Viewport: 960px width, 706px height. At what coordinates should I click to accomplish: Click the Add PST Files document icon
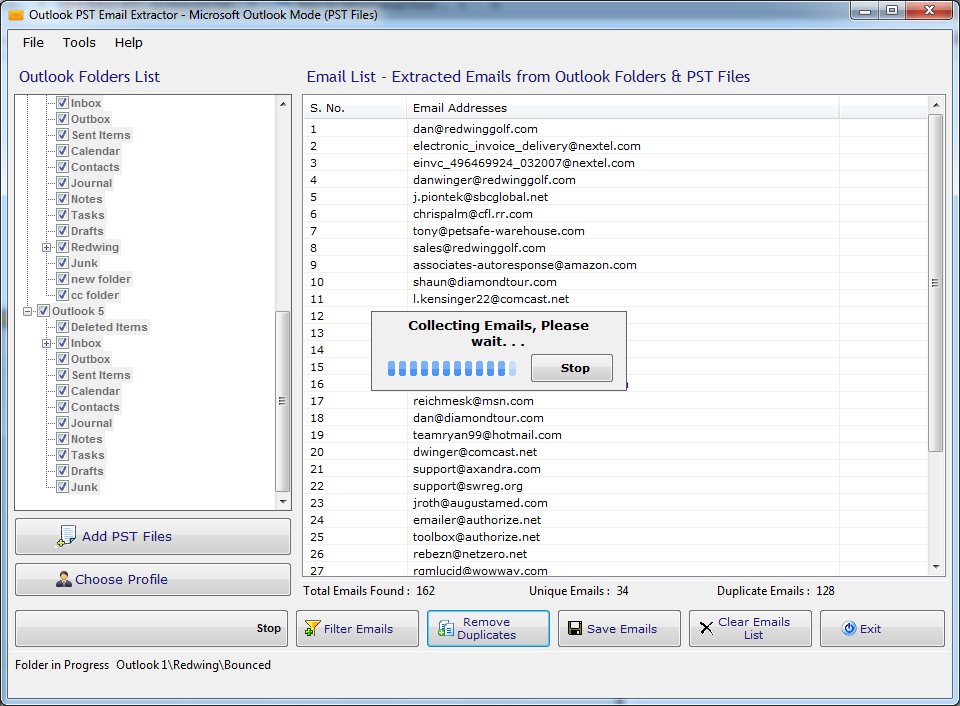[x=66, y=536]
